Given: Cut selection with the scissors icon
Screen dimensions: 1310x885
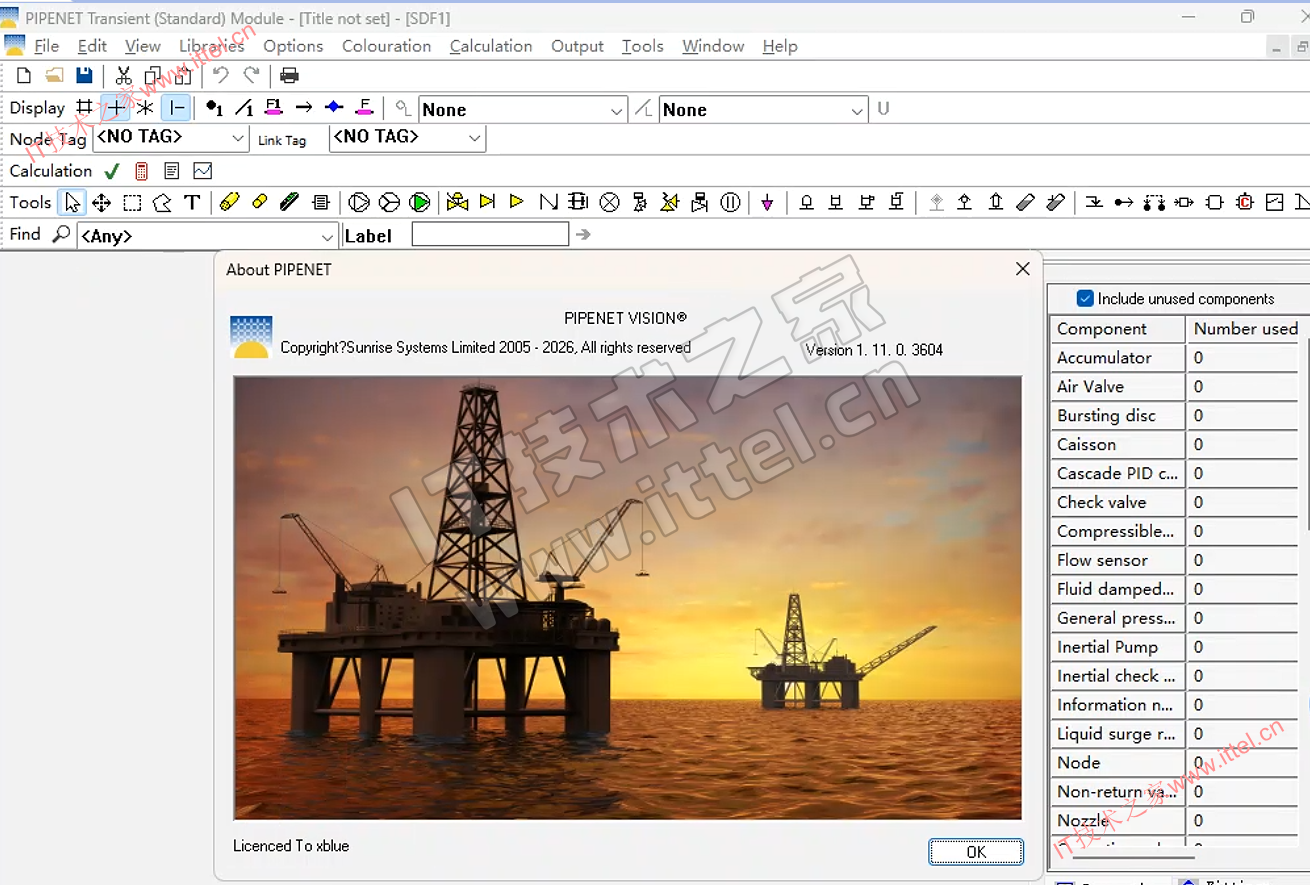Looking at the screenshot, I should (x=123, y=75).
